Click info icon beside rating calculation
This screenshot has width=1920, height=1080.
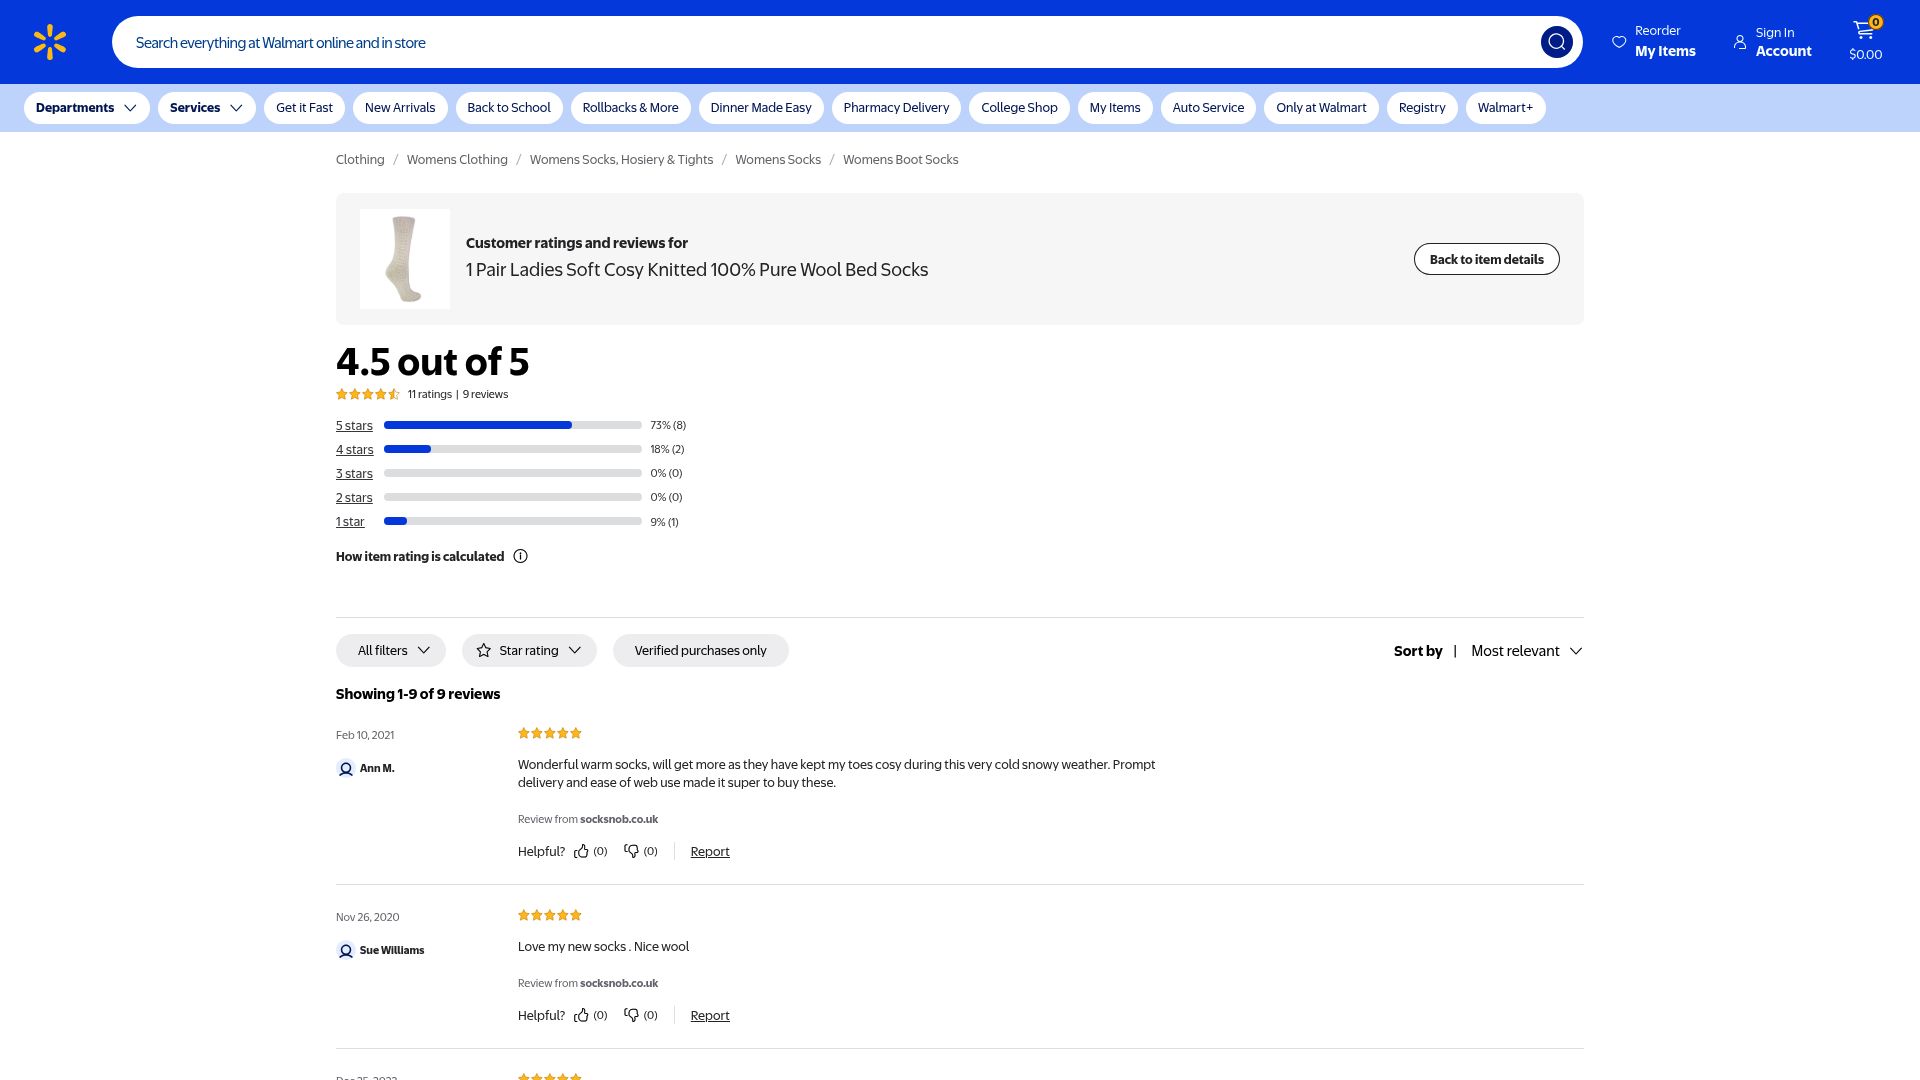click(520, 556)
